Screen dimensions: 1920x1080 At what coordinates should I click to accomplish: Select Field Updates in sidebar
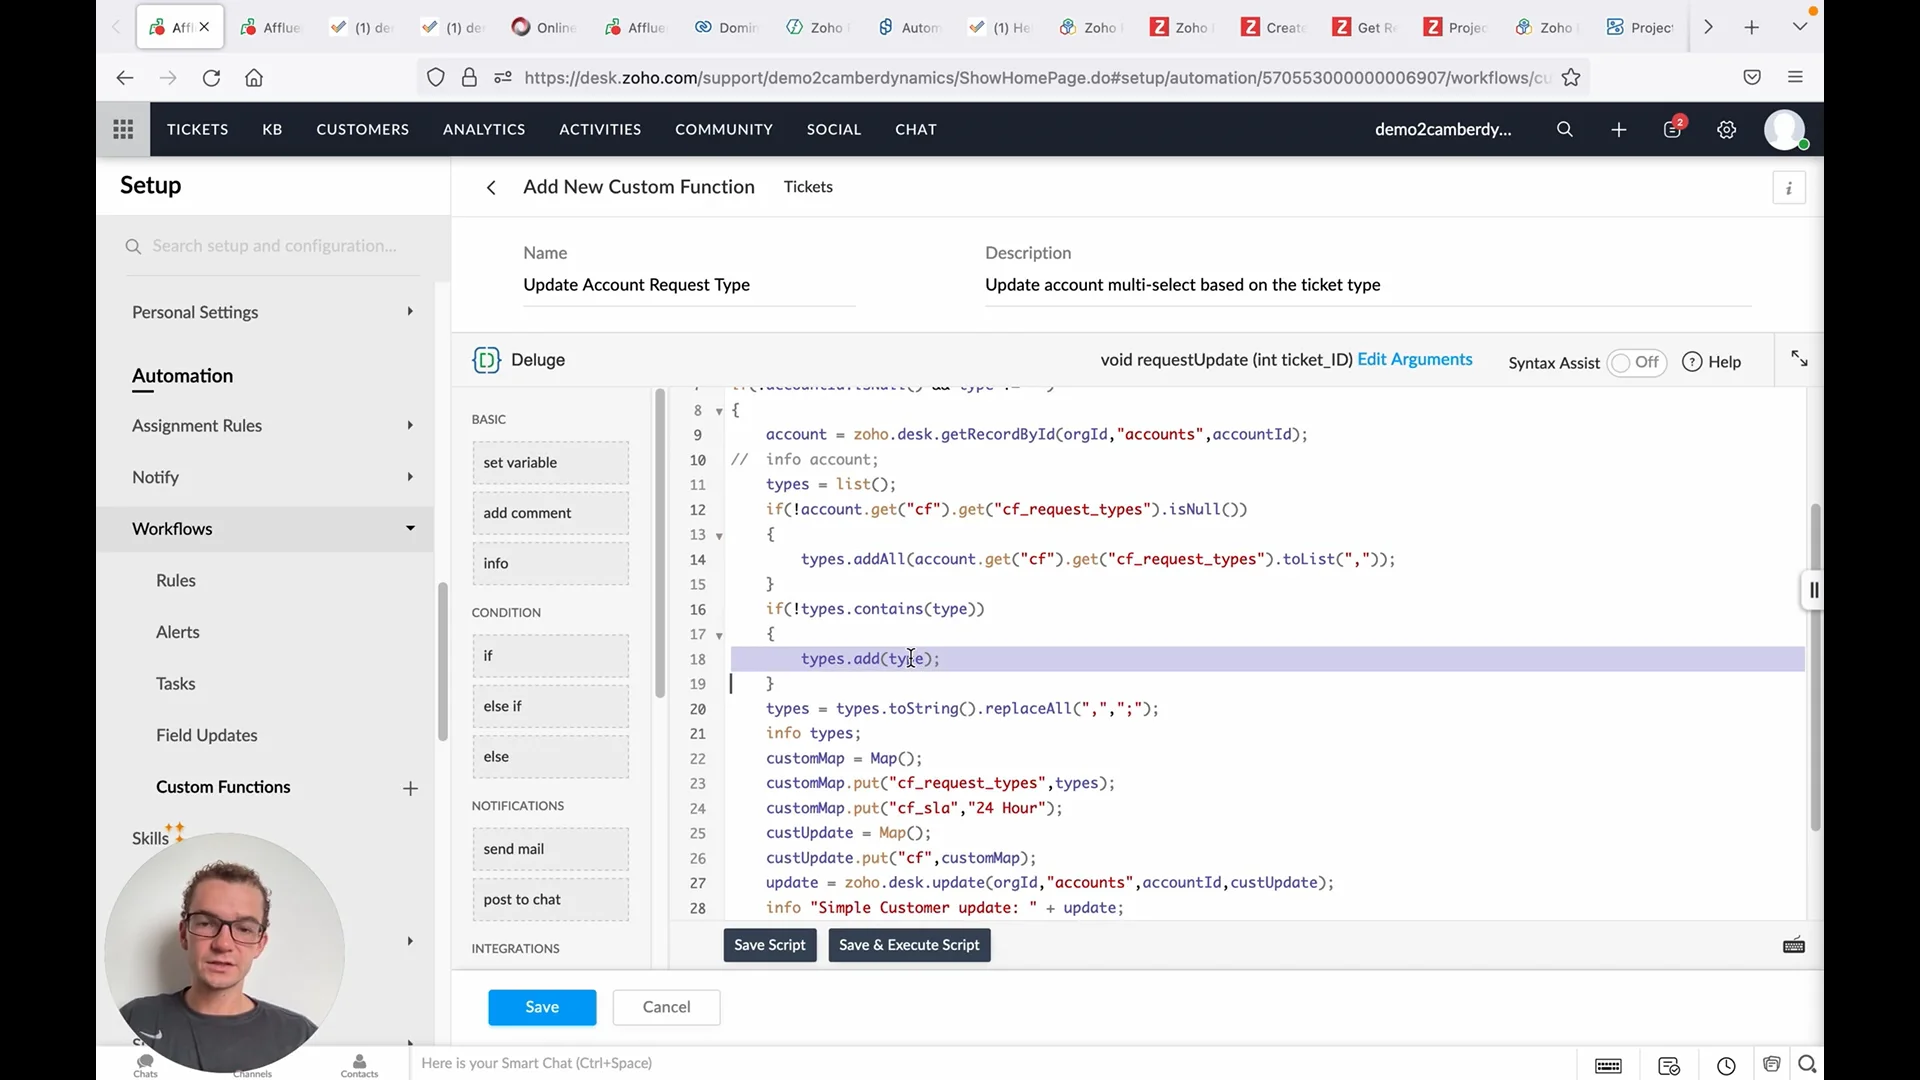[x=206, y=735]
